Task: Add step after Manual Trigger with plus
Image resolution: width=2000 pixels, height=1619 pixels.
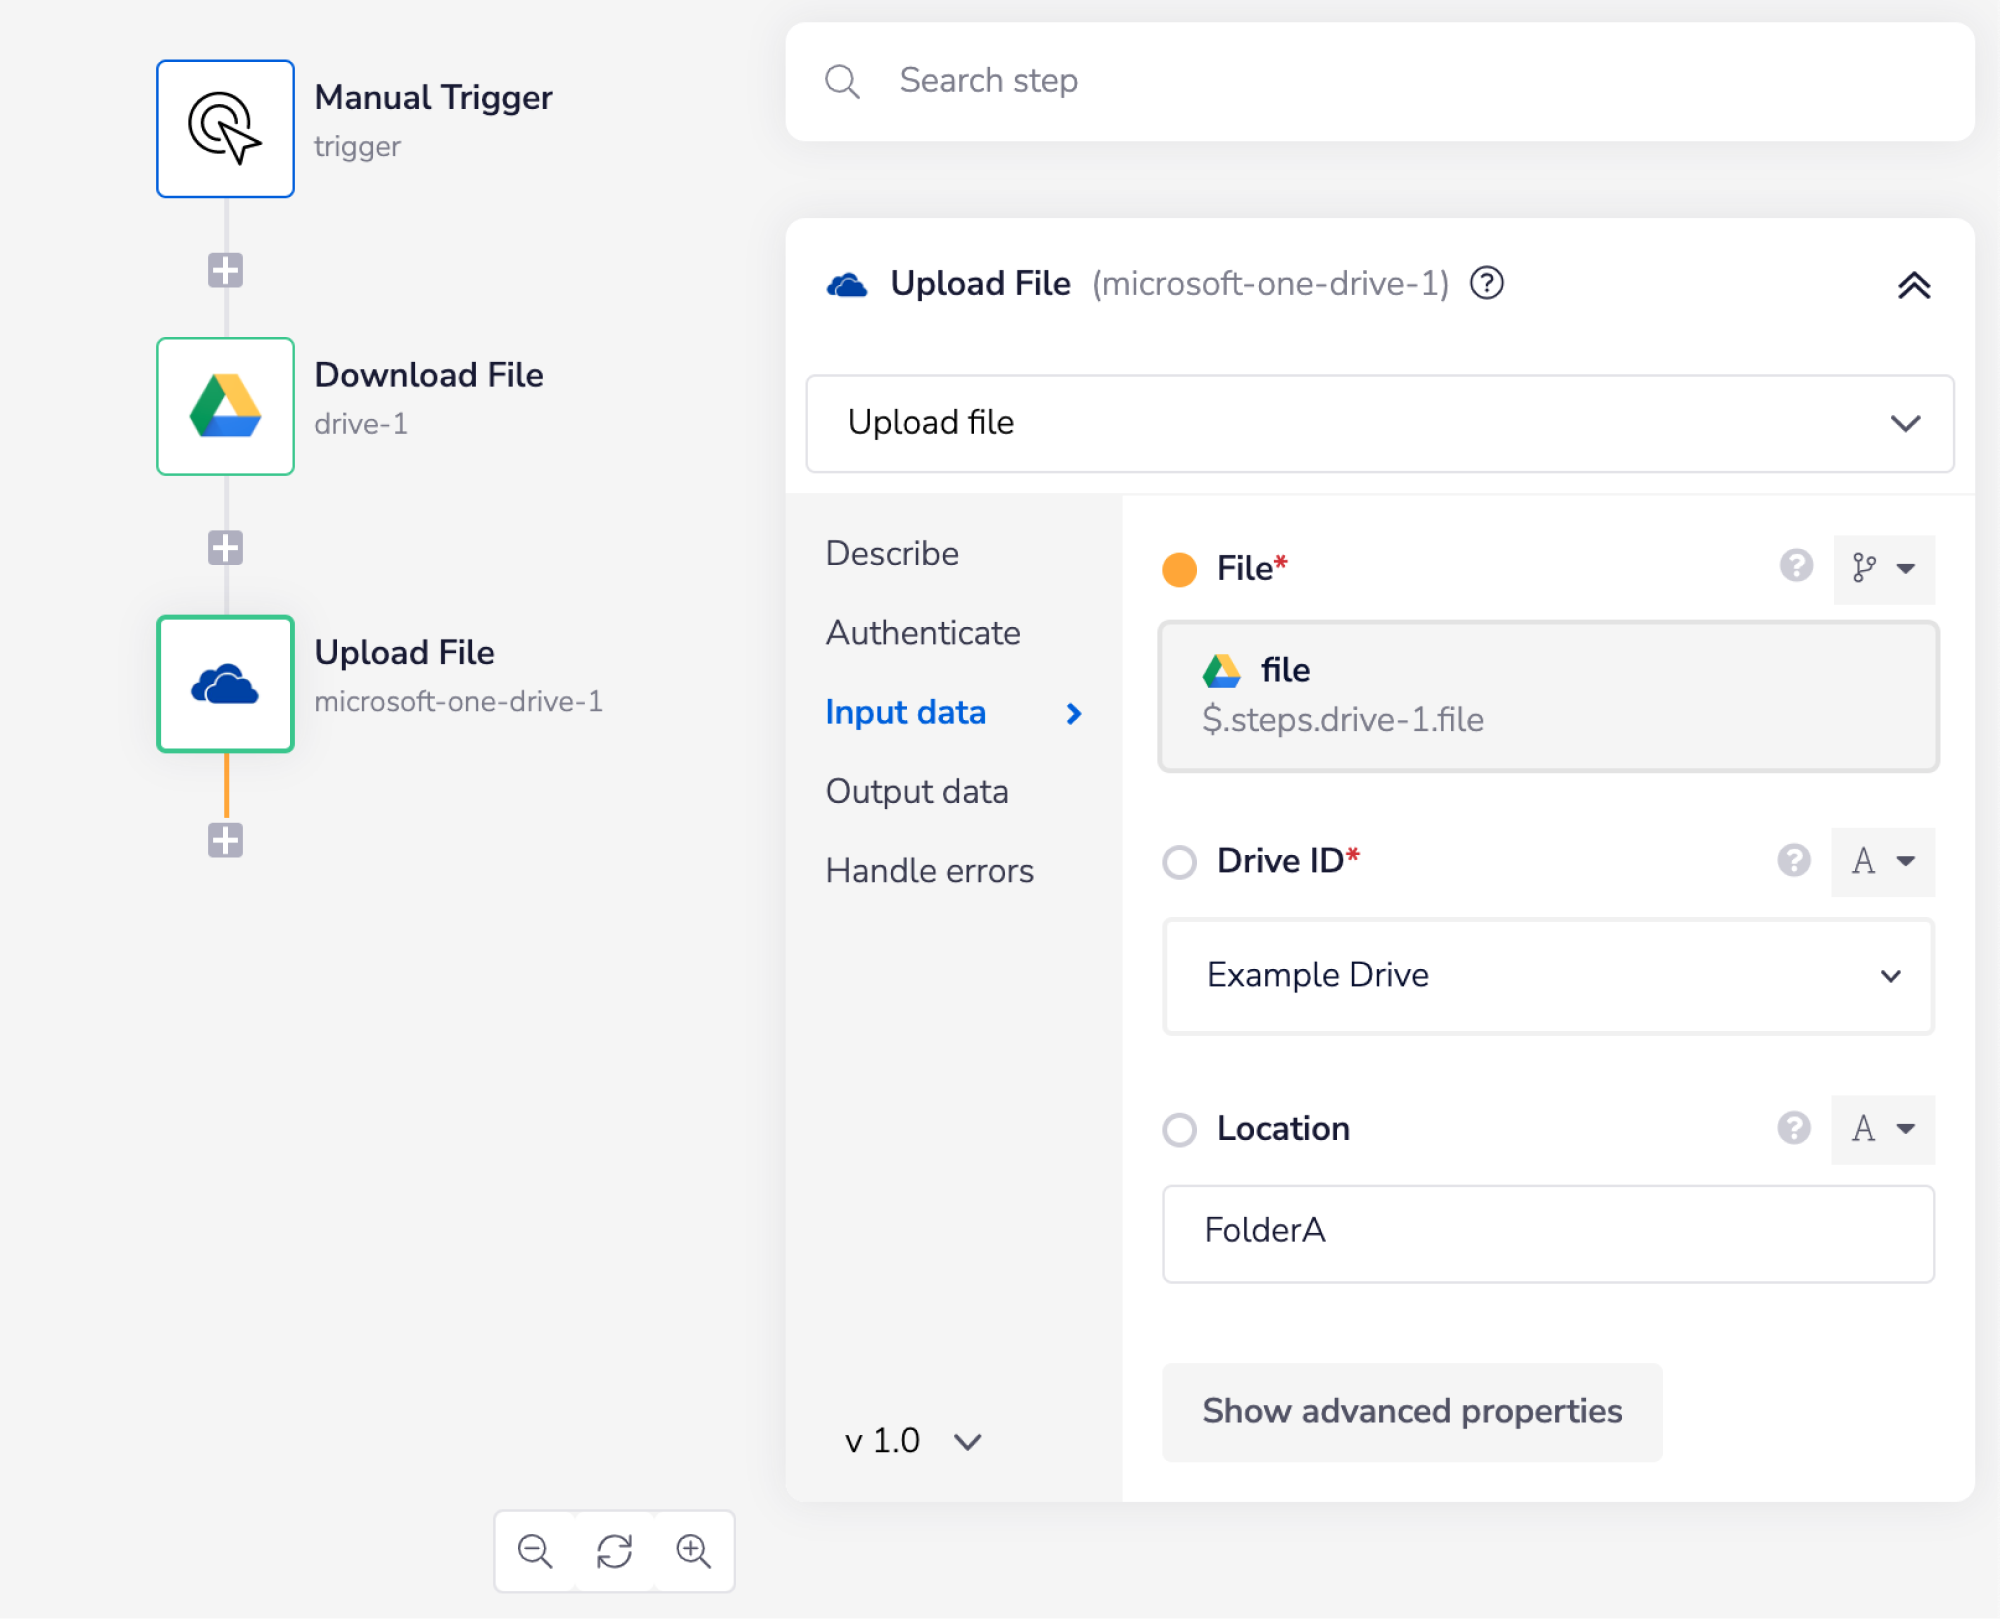Action: [225, 270]
